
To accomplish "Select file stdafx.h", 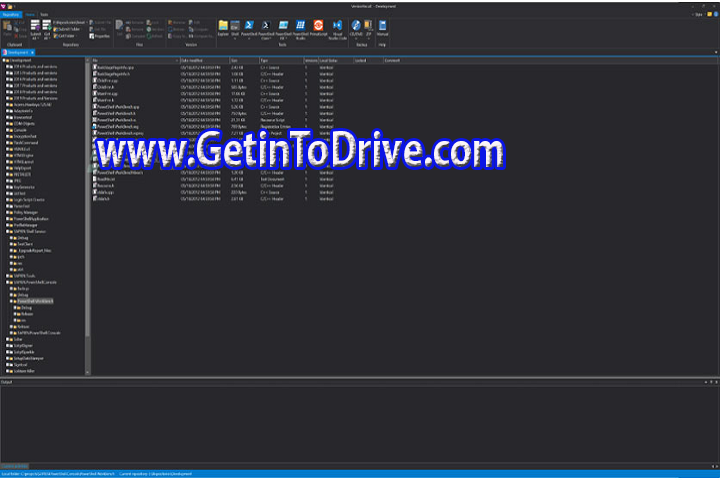I will click(x=103, y=199).
